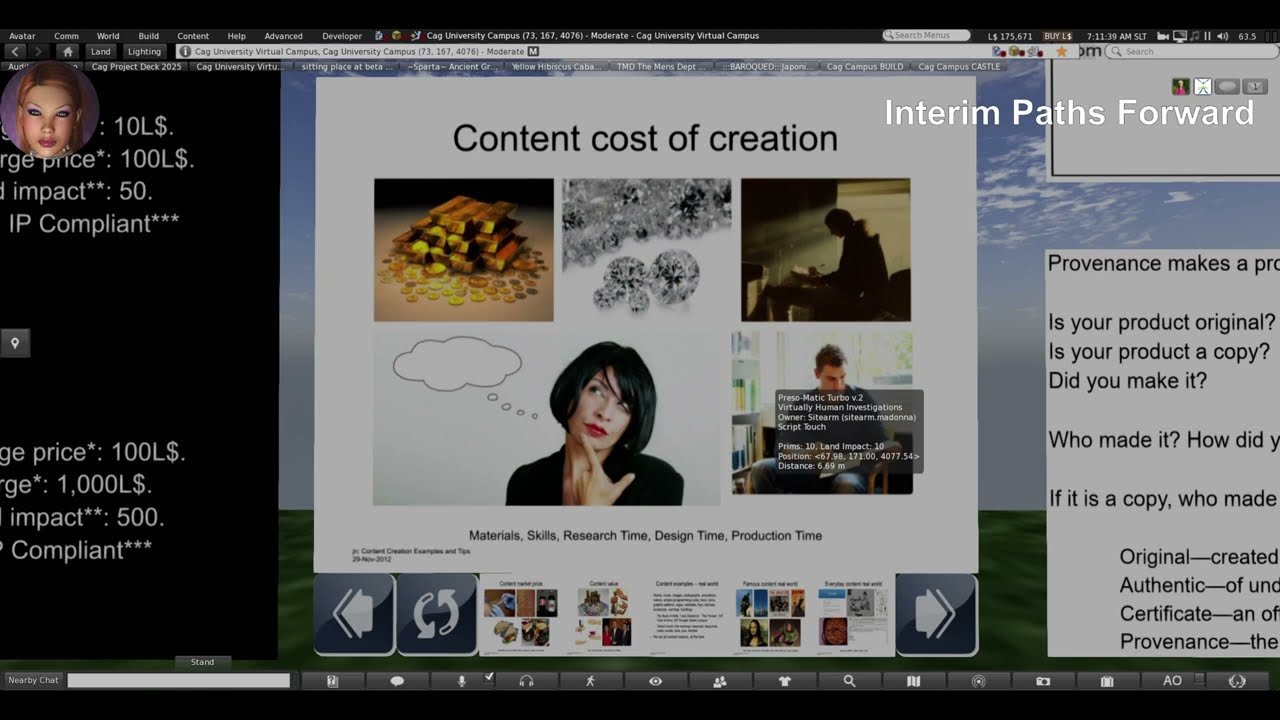Click the Nearby Chat label button

coord(33,680)
